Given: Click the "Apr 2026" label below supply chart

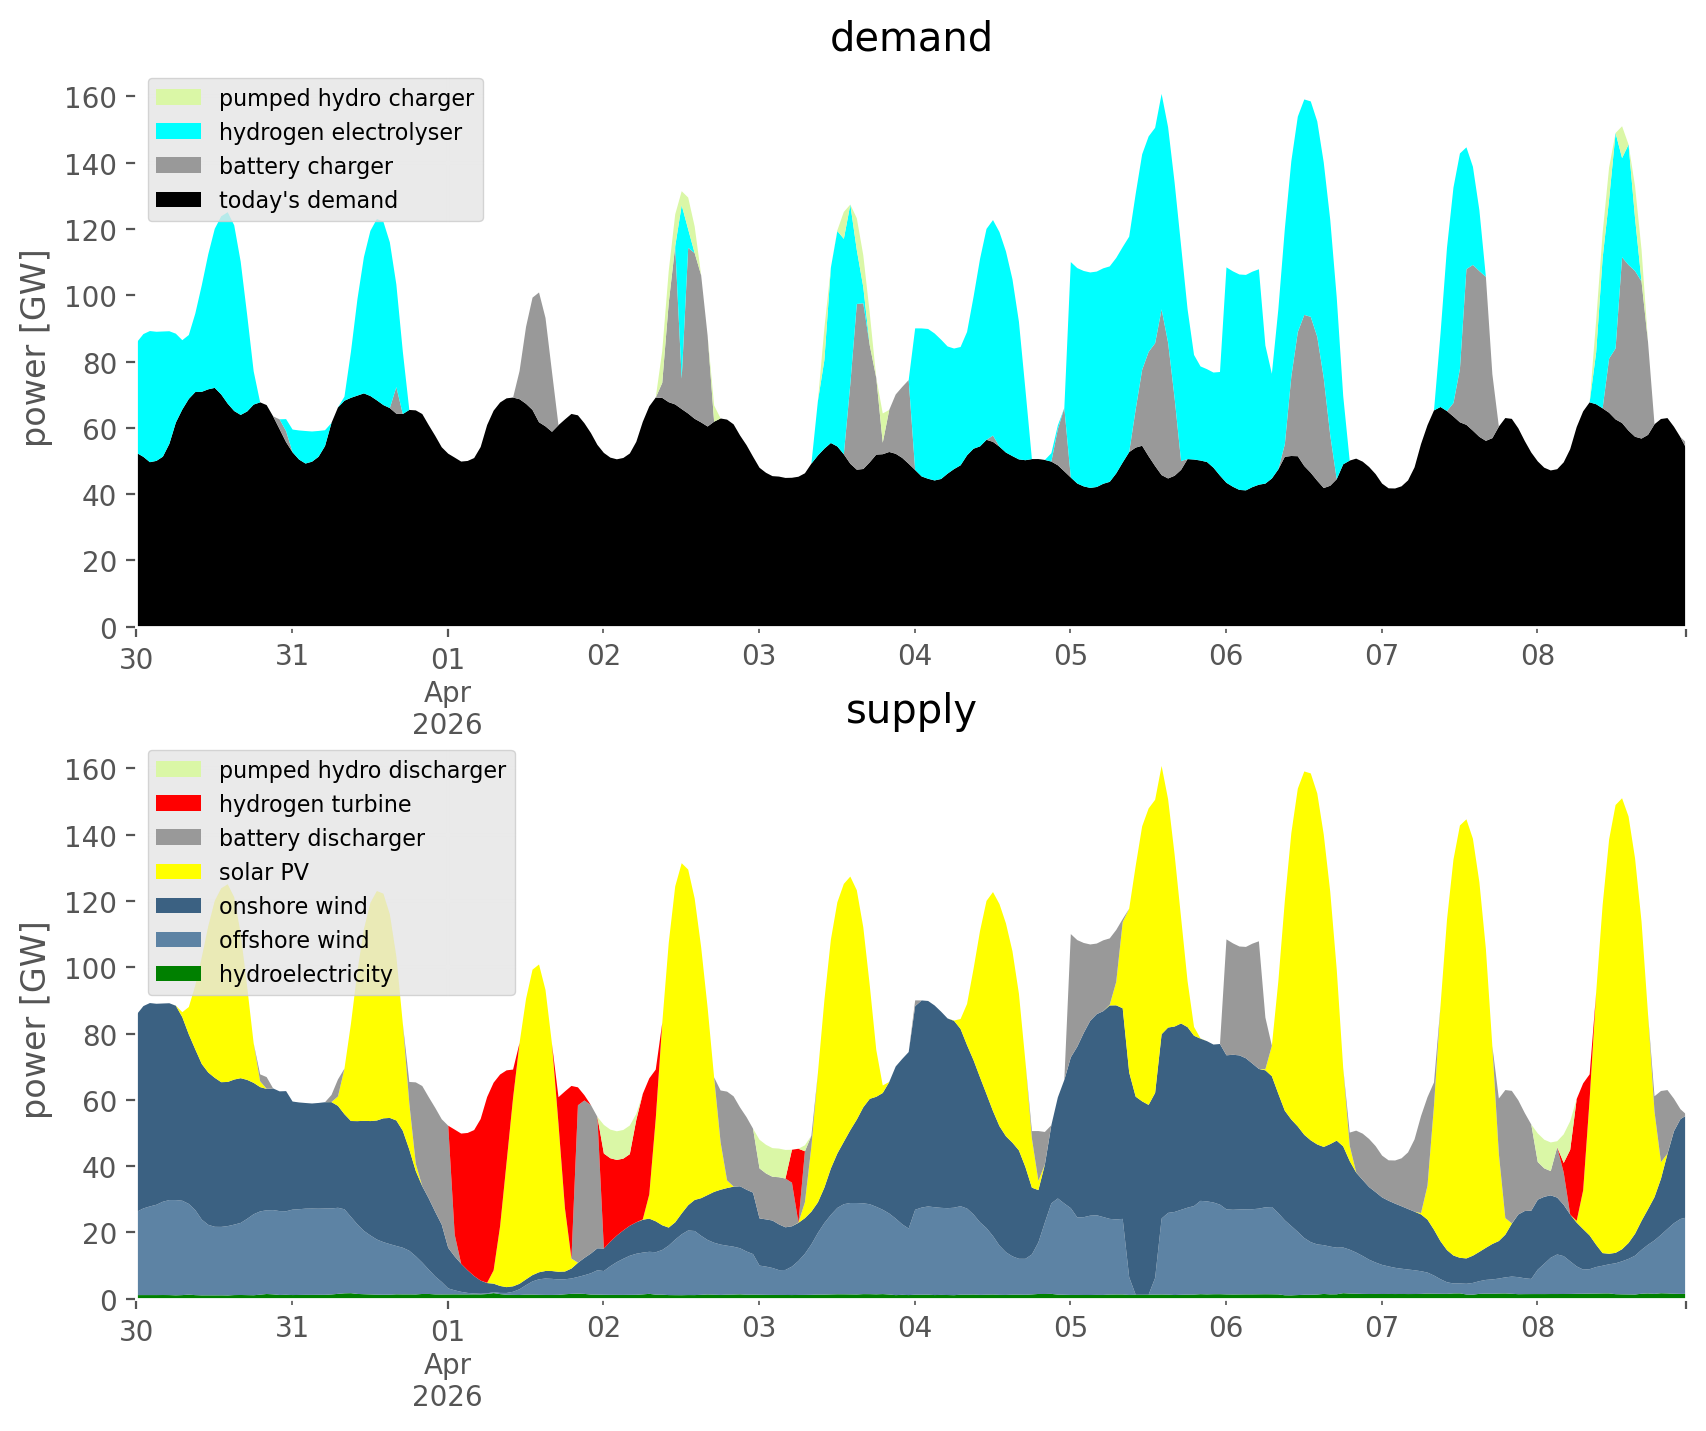Looking at the screenshot, I should (x=447, y=1379).
